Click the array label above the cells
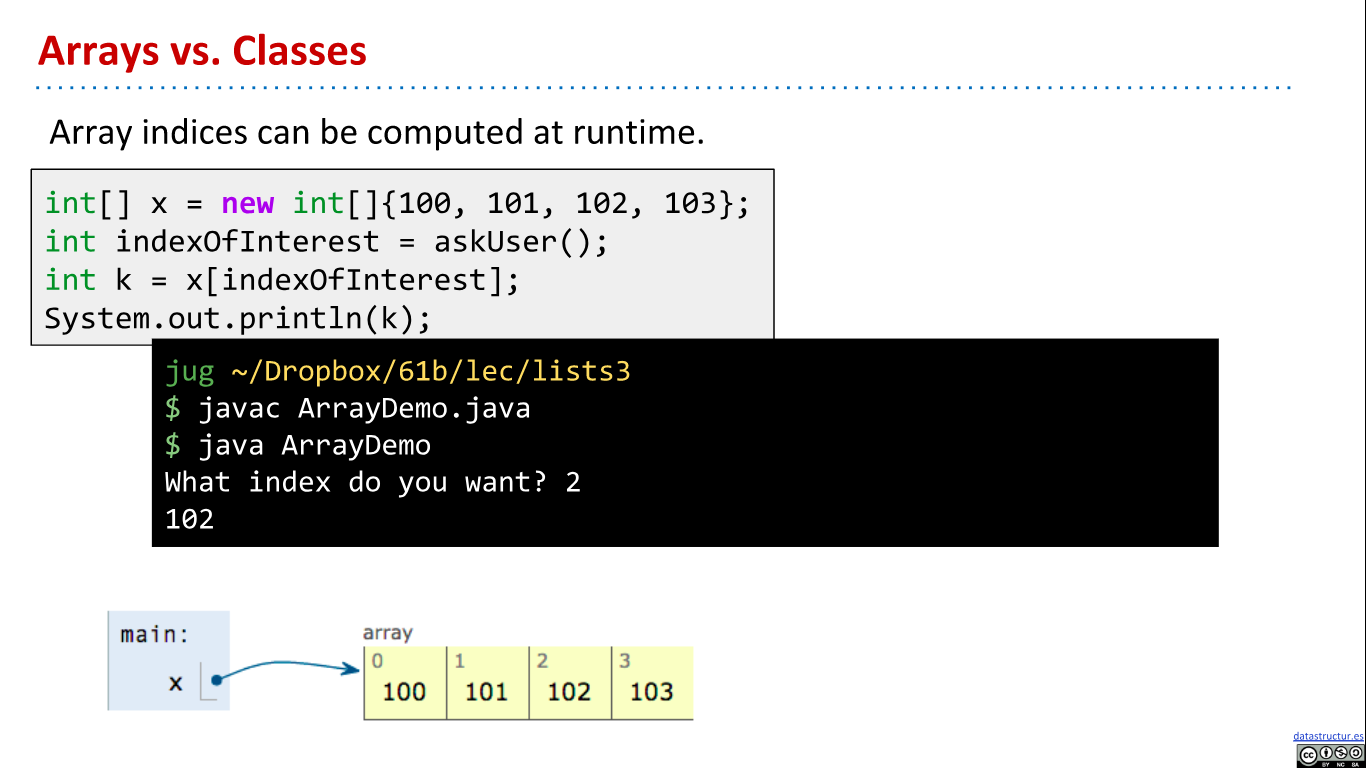This screenshot has width=1366, height=768. click(387, 632)
